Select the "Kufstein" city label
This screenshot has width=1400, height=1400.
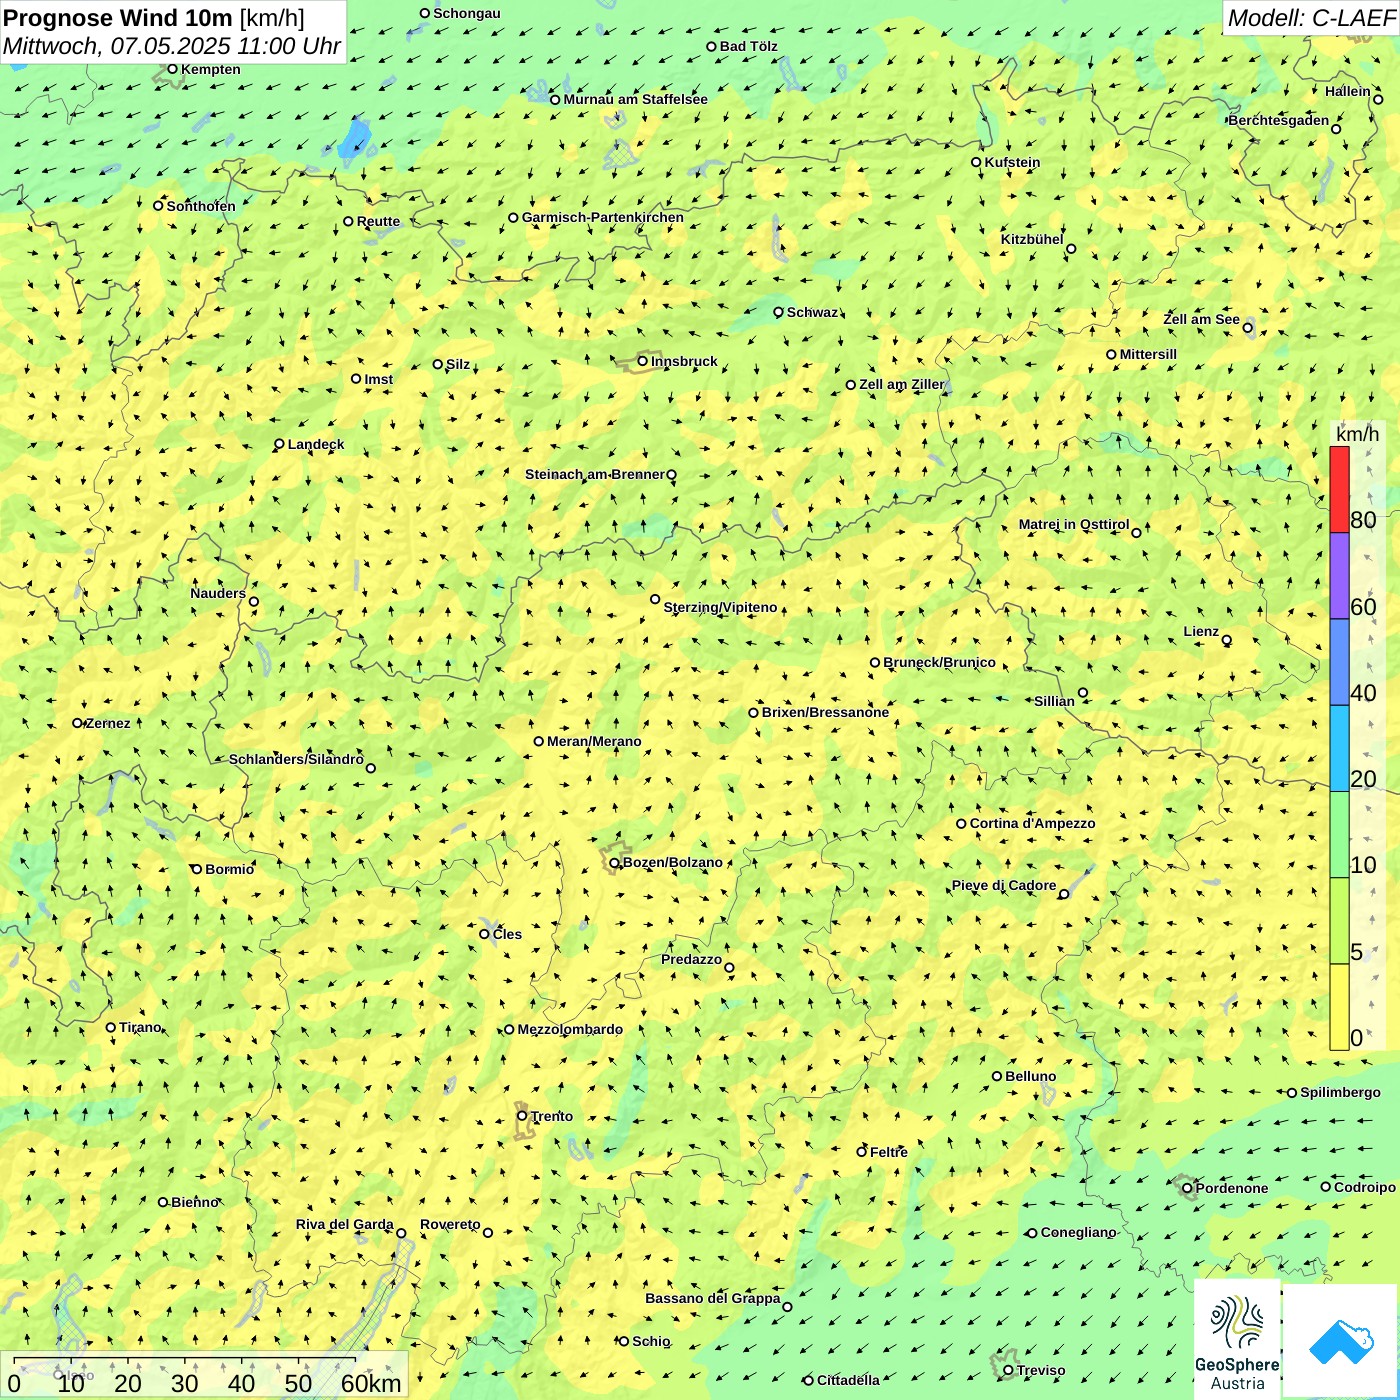pyautogui.click(x=1012, y=162)
